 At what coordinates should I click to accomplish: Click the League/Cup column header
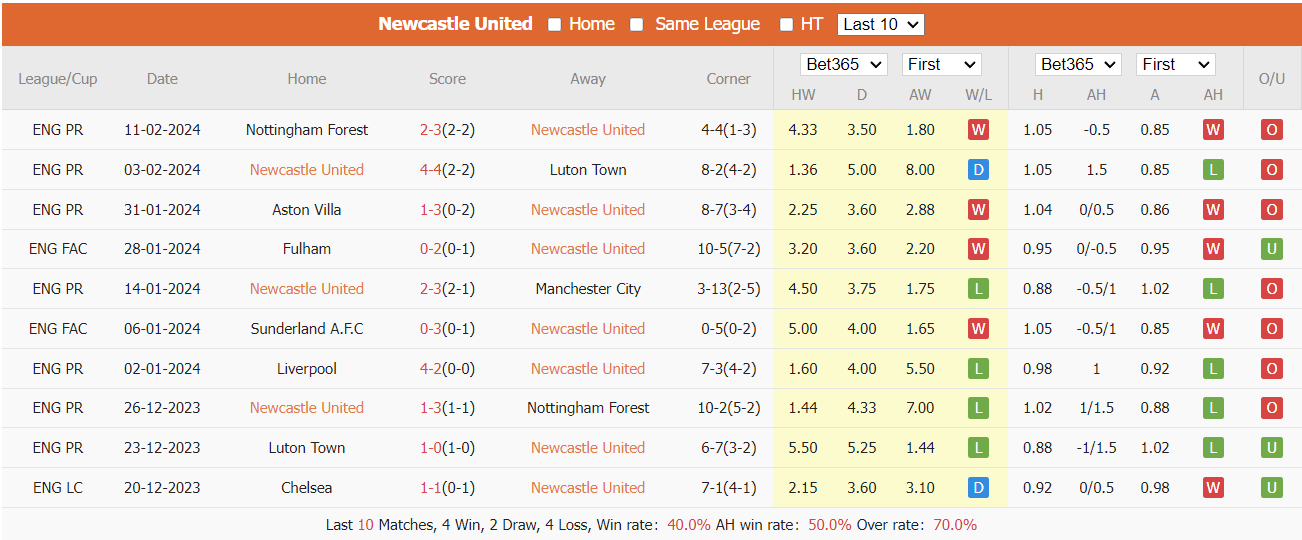click(58, 79)
